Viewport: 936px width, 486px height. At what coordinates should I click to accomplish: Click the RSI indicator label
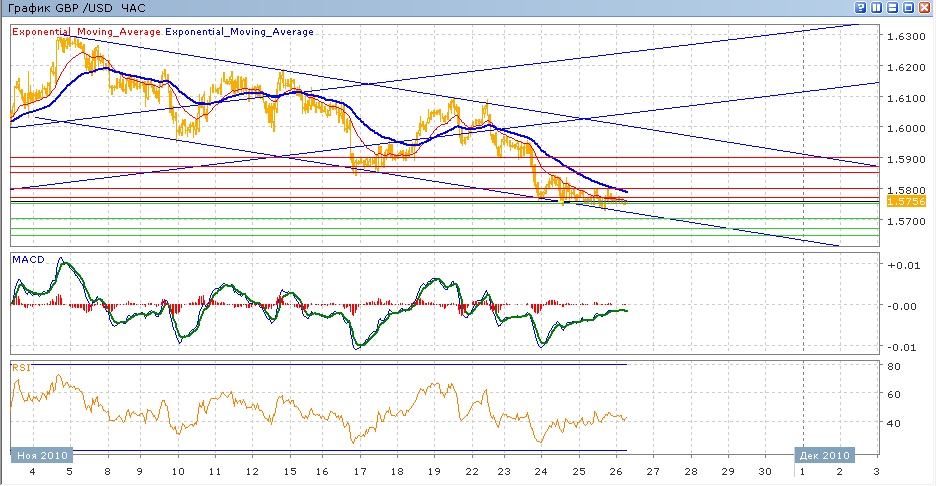click(20, 368)
